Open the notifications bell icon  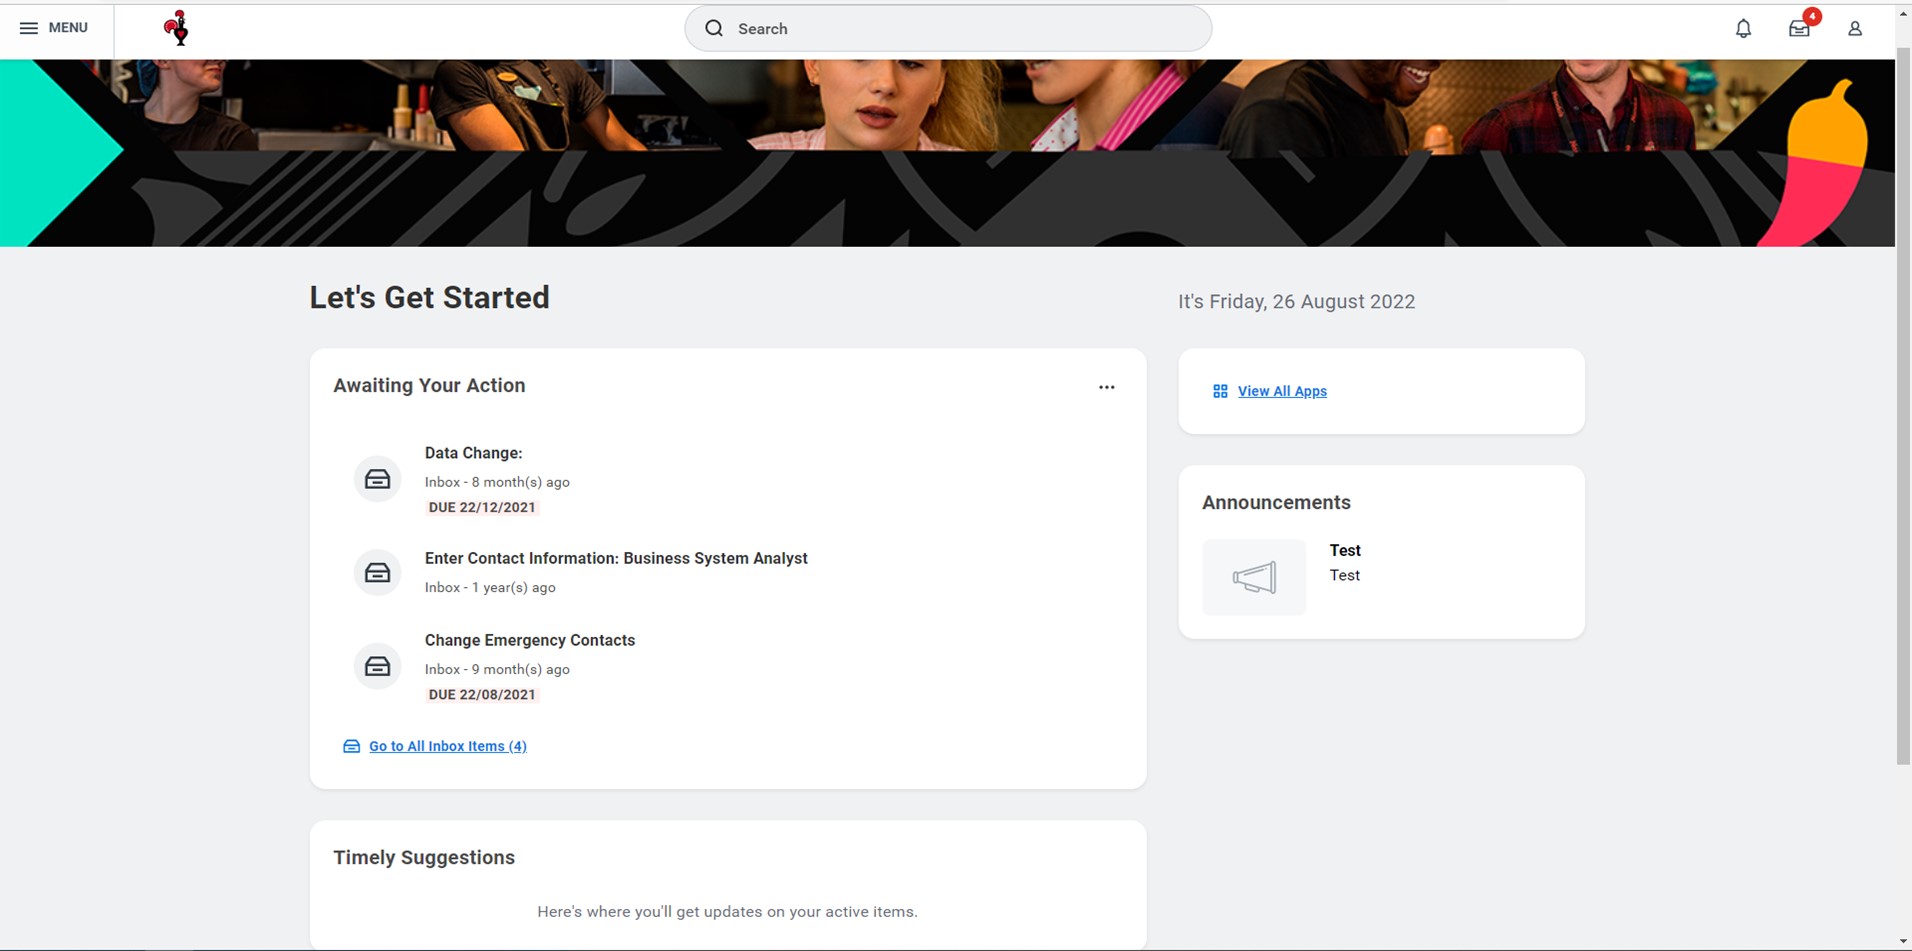tap(1743, 29)
